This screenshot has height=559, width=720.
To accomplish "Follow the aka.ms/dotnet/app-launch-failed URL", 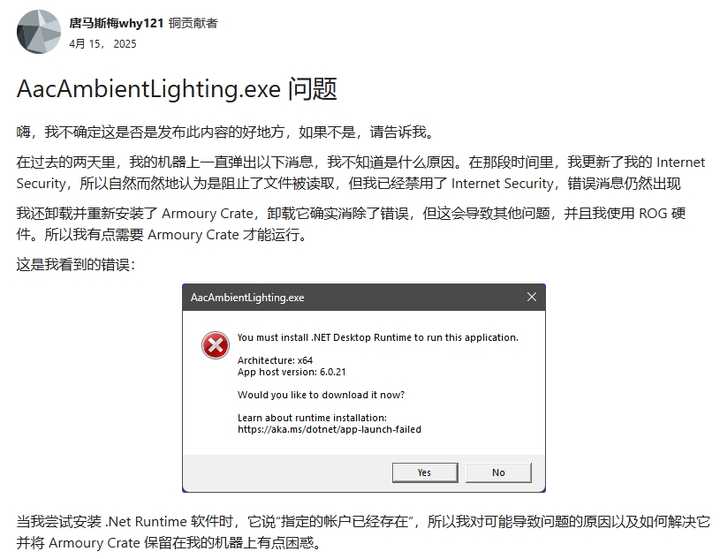I will [x=329, y=429].
